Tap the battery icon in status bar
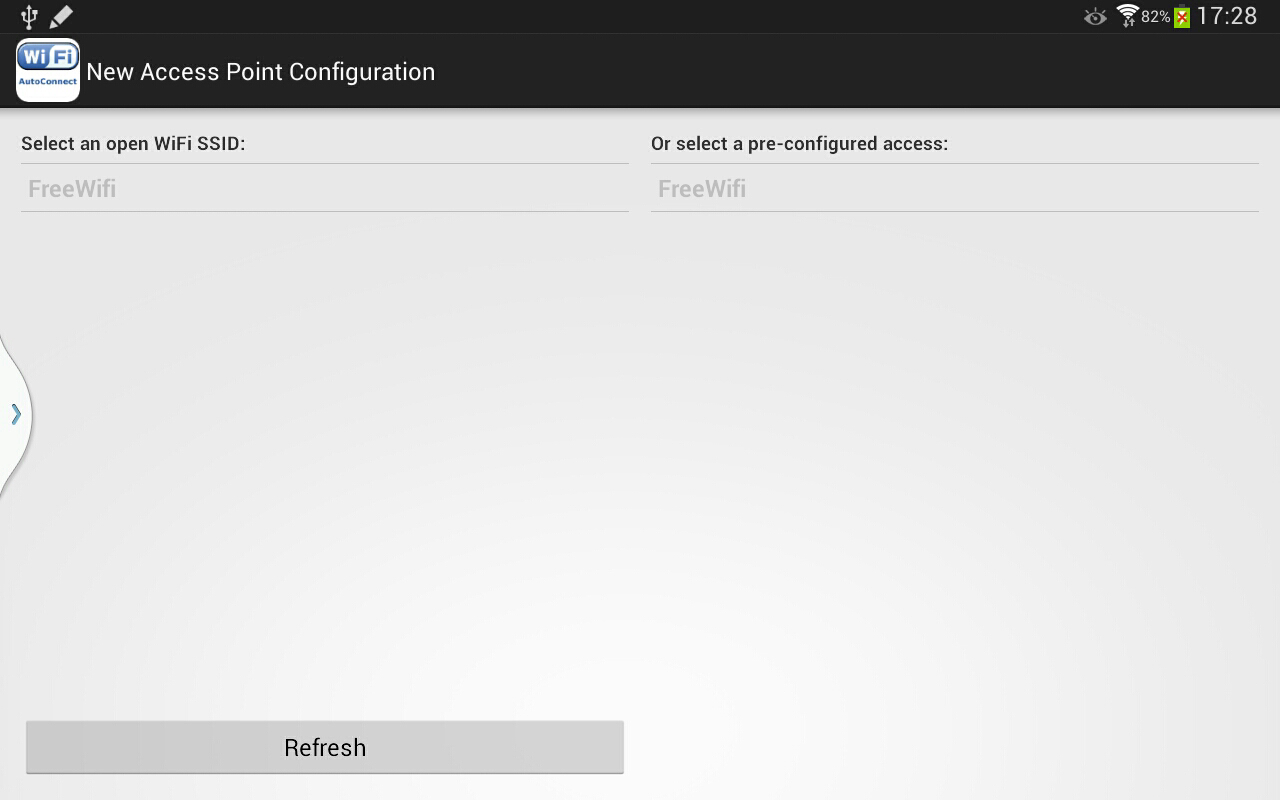This screenshot has height=800, width=1280. coord(1182,17)
